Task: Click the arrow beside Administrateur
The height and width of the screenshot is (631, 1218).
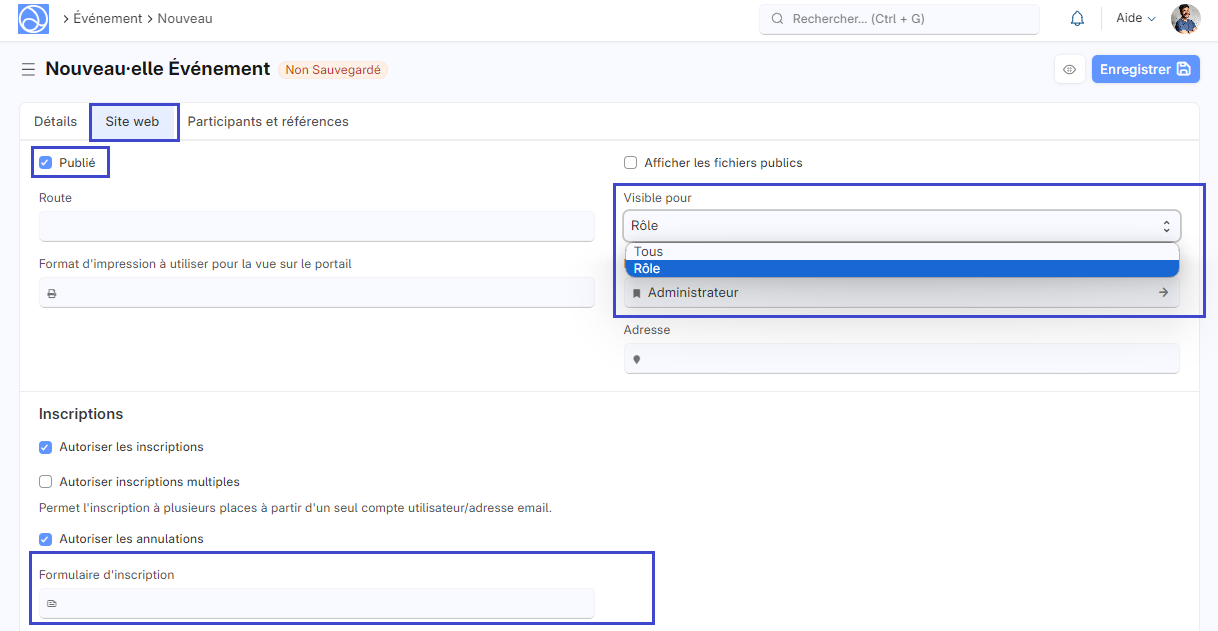Action: click(1163, 293)
